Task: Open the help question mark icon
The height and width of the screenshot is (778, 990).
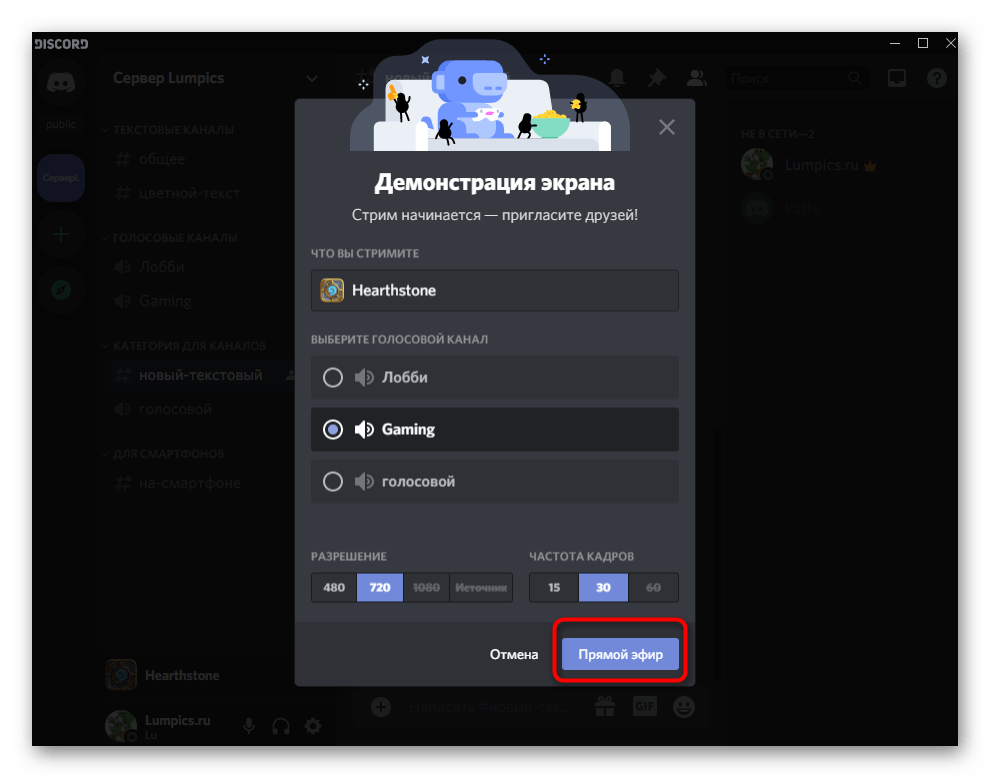Action: pyautogui.click(x=937, y=77)
